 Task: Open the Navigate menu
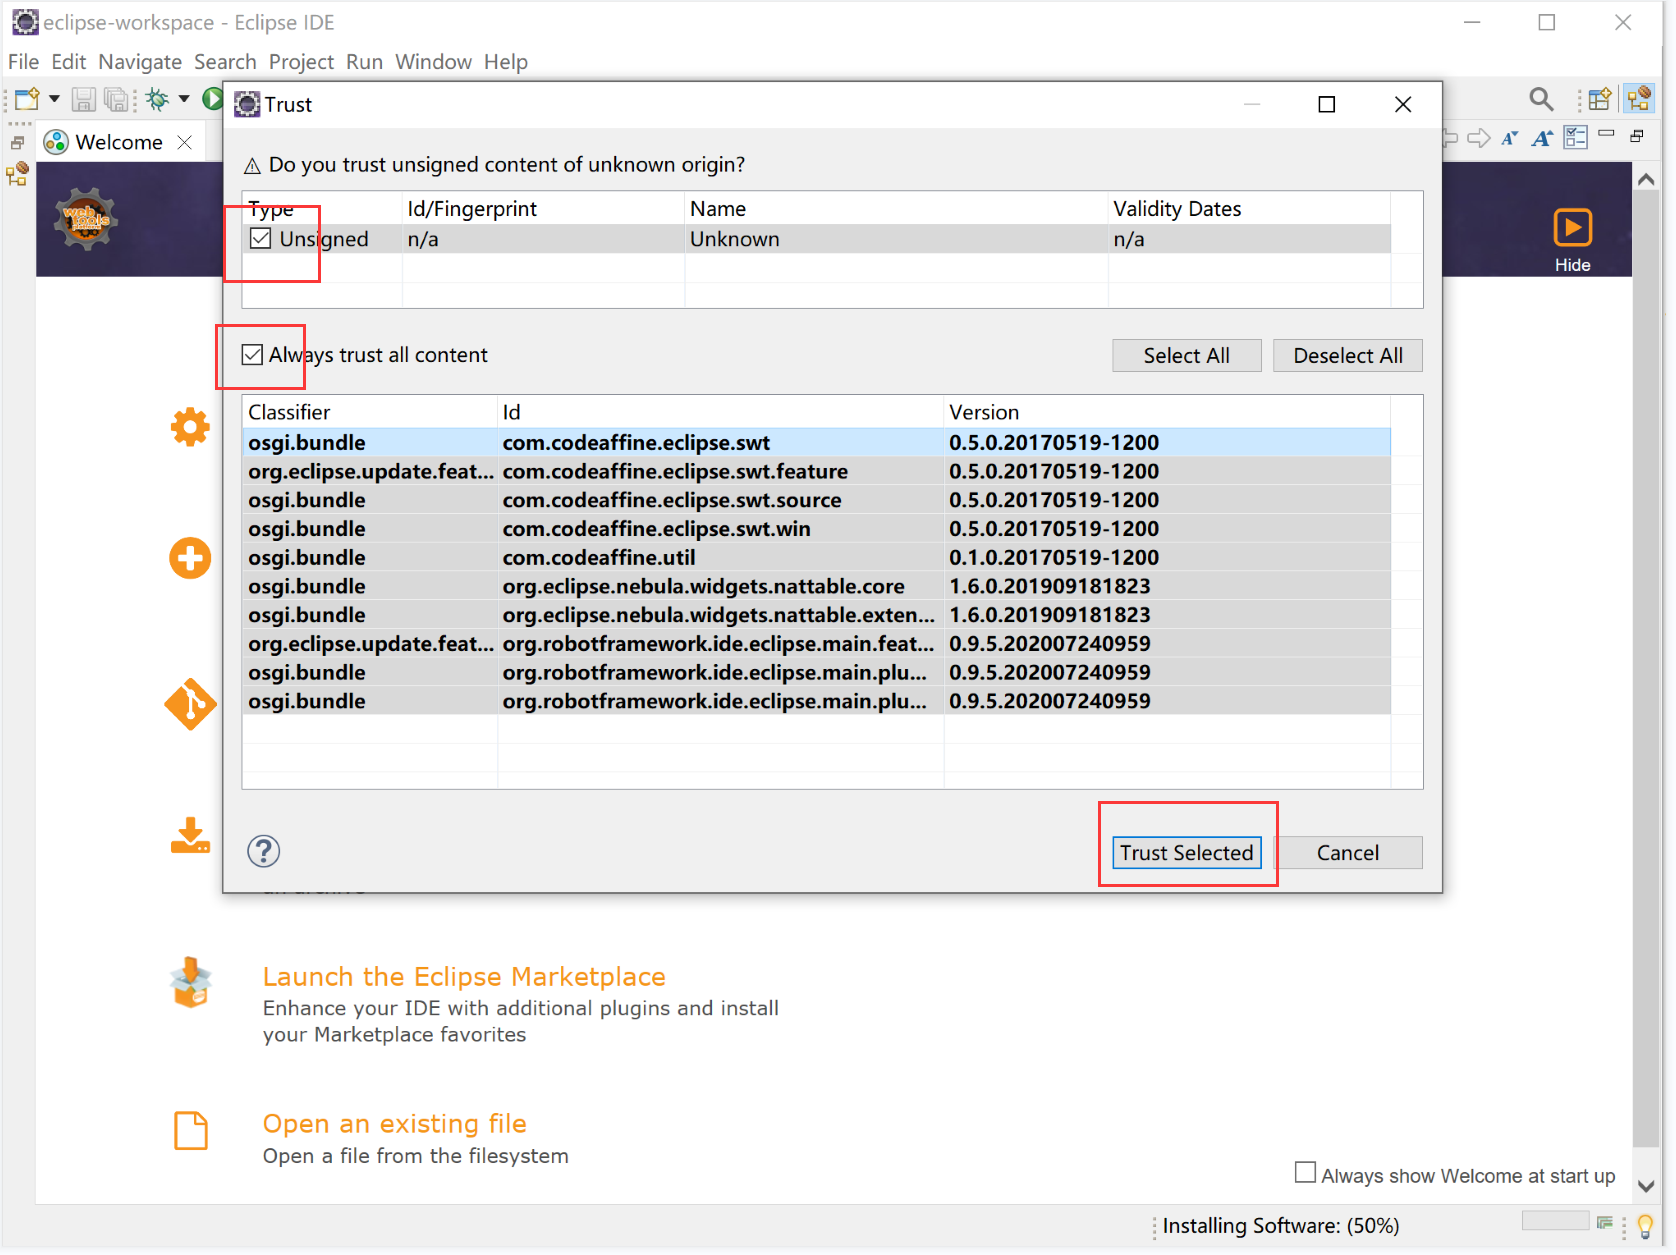point(140,62)
